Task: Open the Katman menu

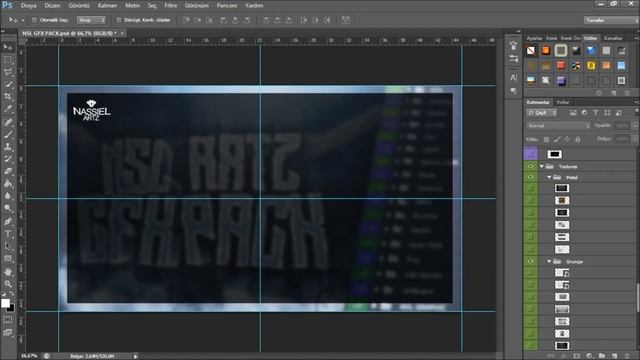Action: click(107, 6)
